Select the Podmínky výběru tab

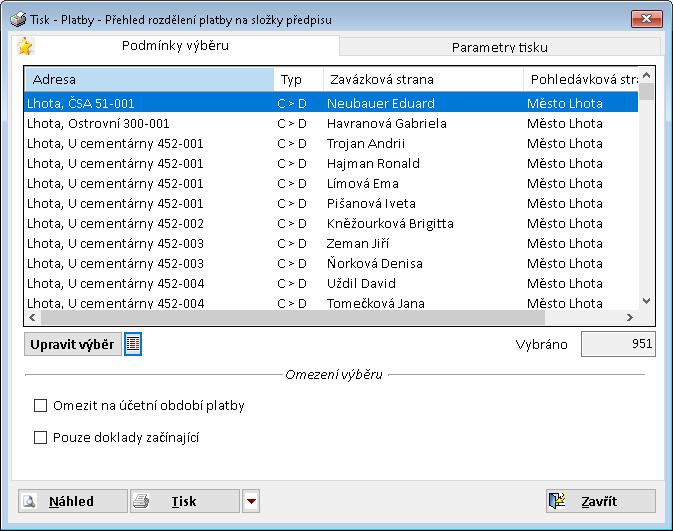pyautogui.click(x=174, y=46)
